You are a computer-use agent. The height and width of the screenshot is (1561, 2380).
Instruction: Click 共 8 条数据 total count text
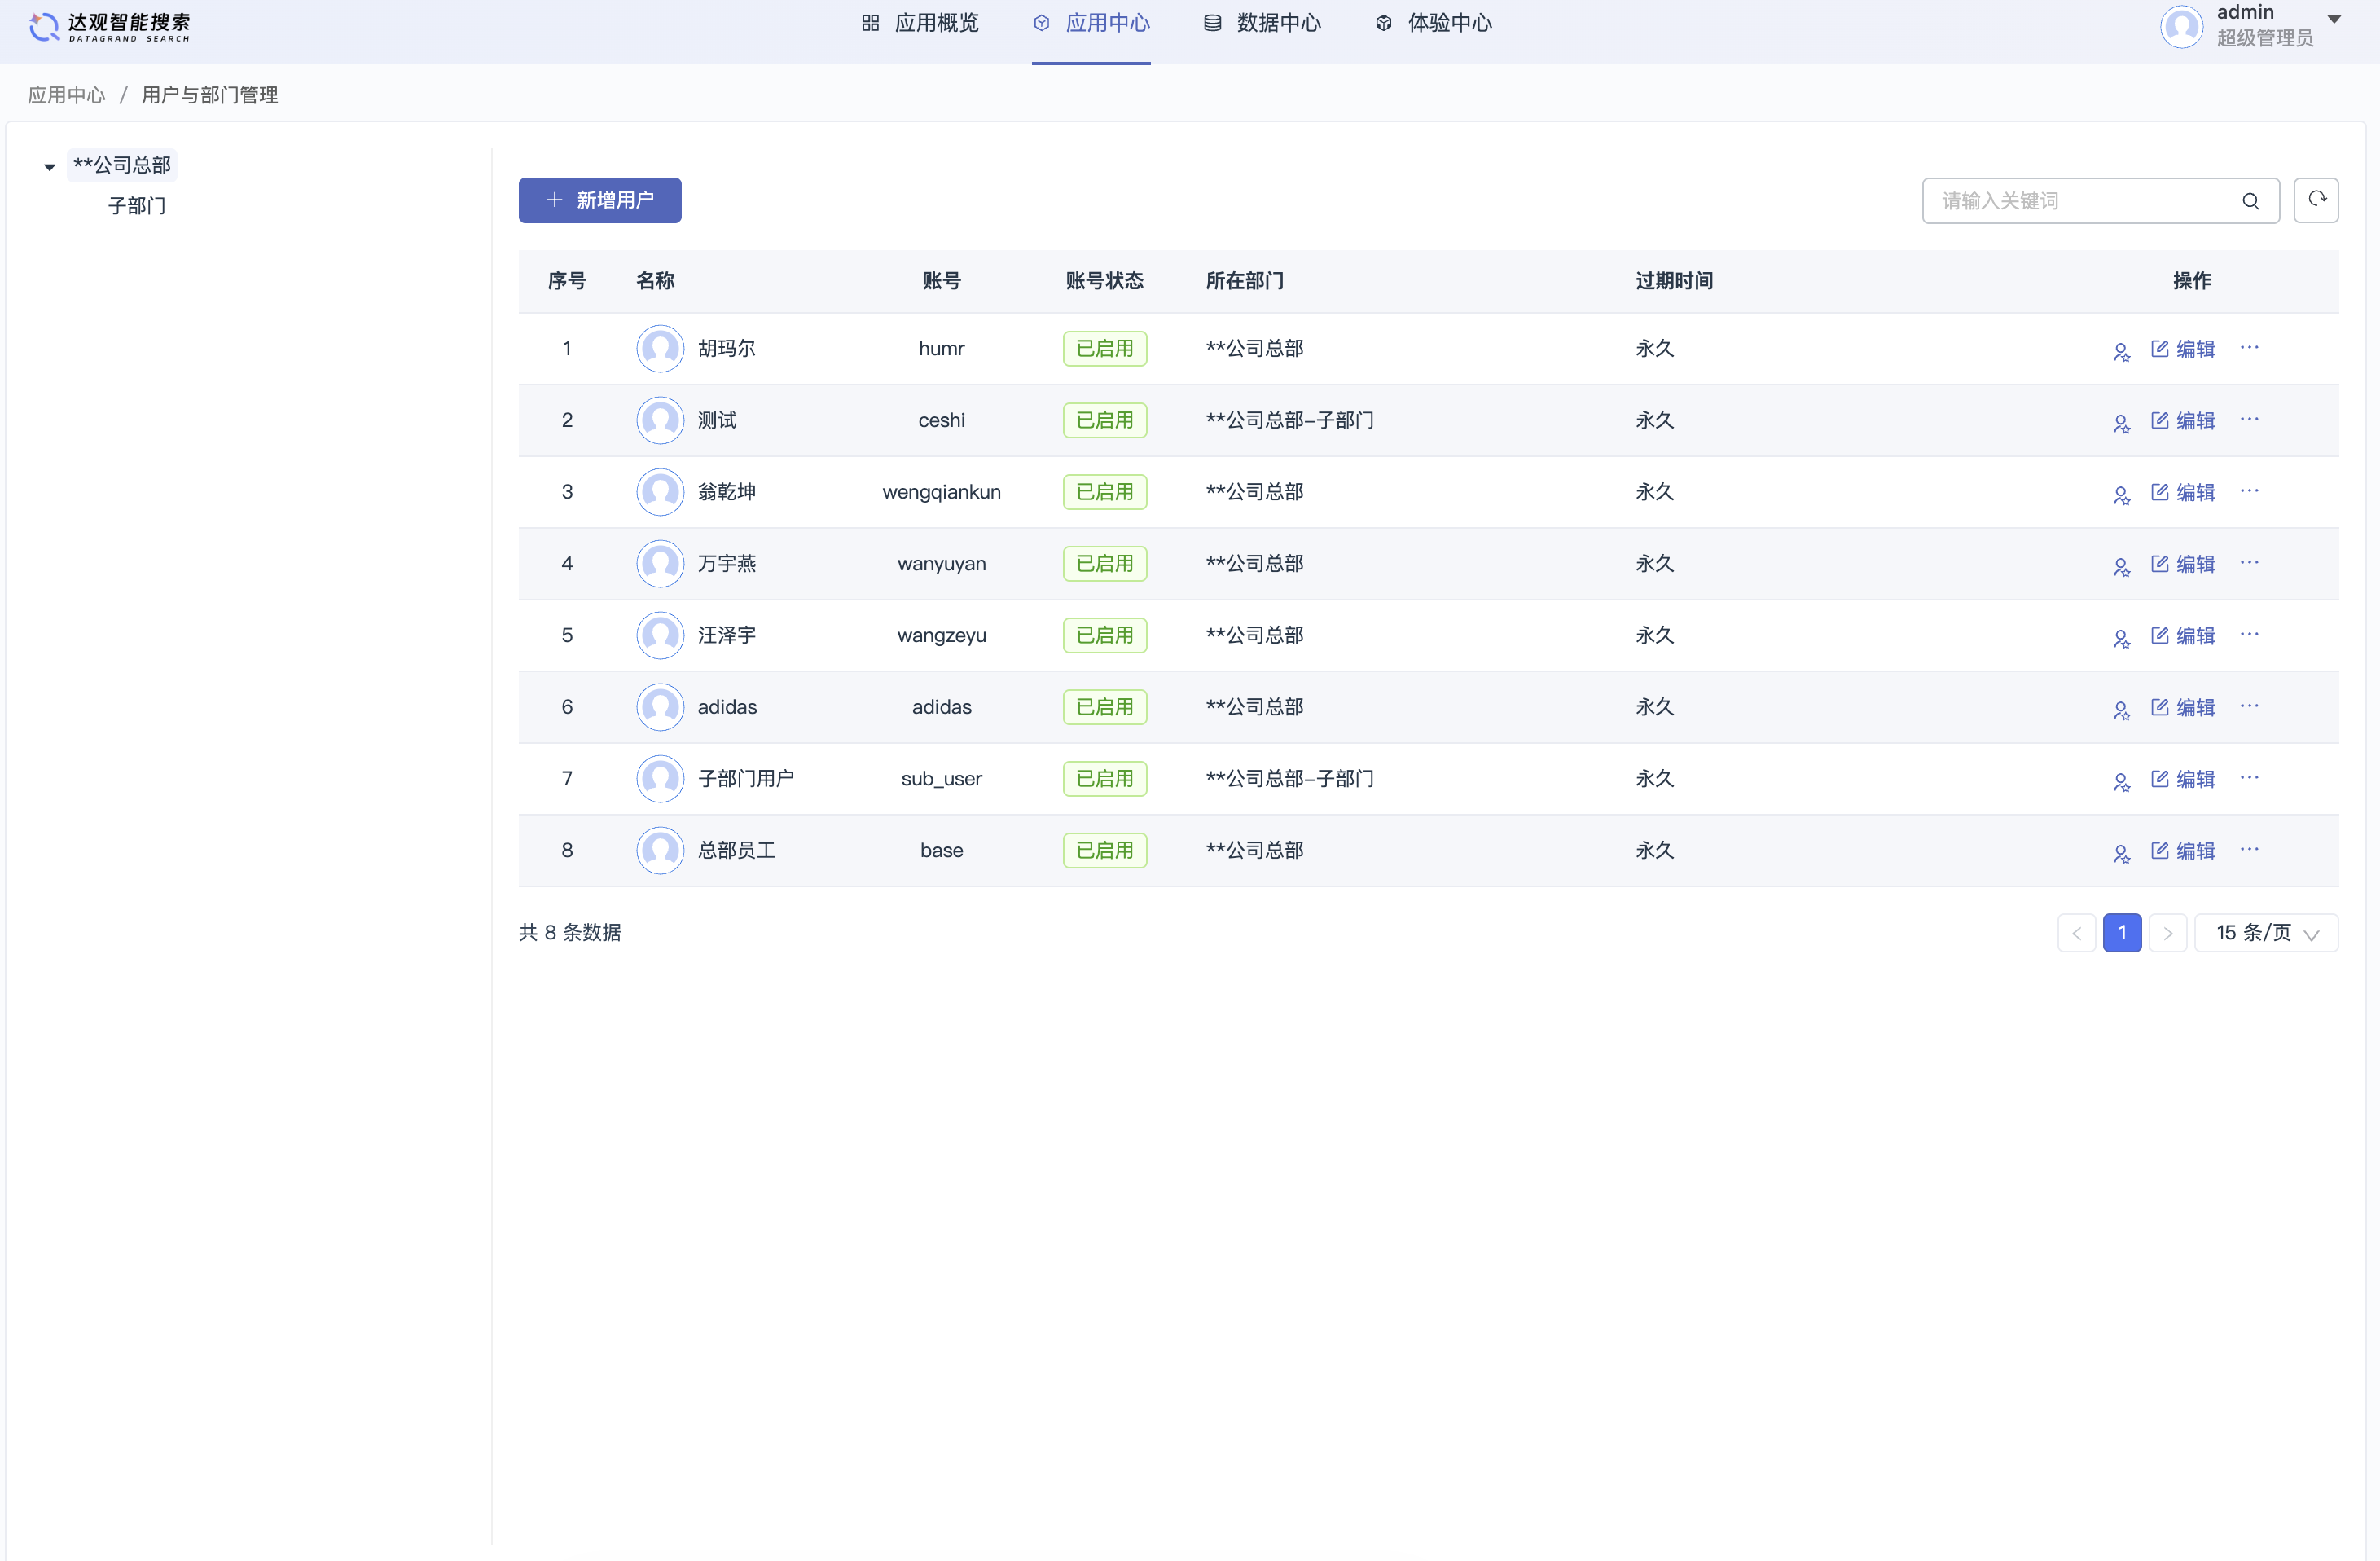click(570, 932)
